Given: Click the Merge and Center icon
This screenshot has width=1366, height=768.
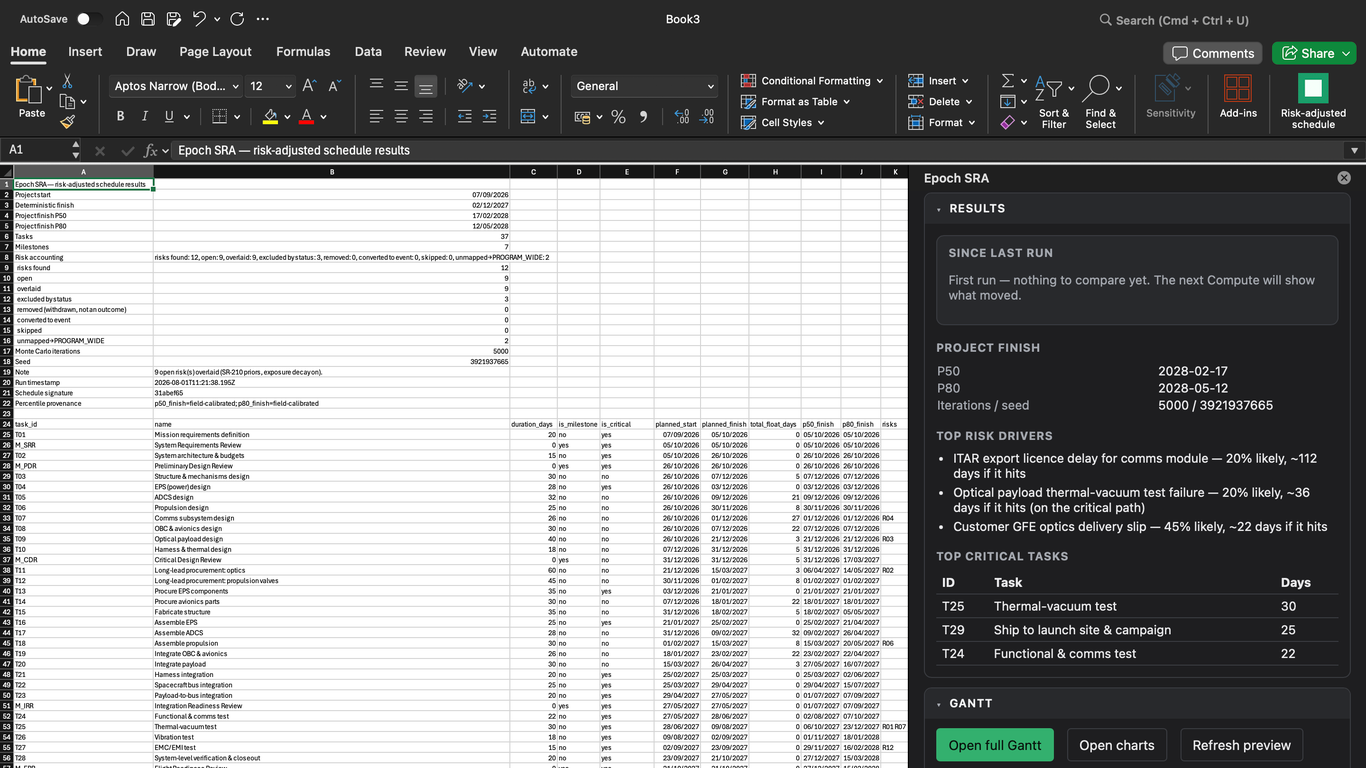Looking at the screenshot, I should (x=529, y=116).
